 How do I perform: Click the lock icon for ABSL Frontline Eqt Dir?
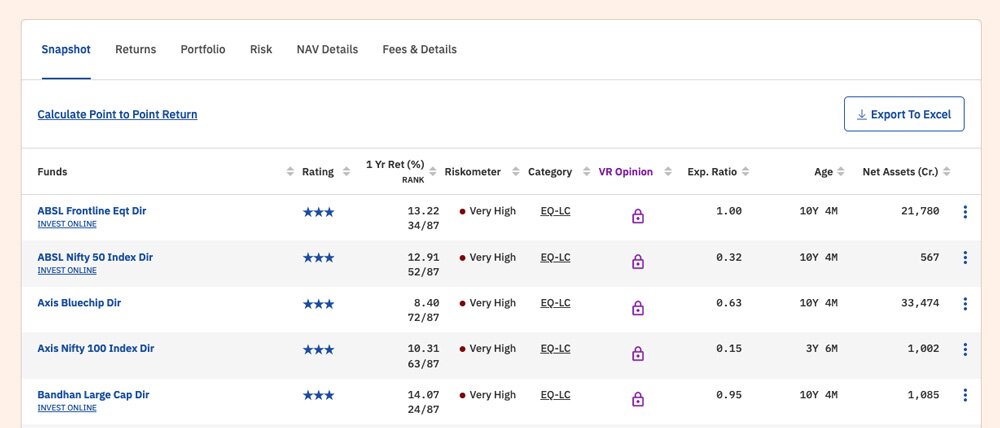click(637, 216)
